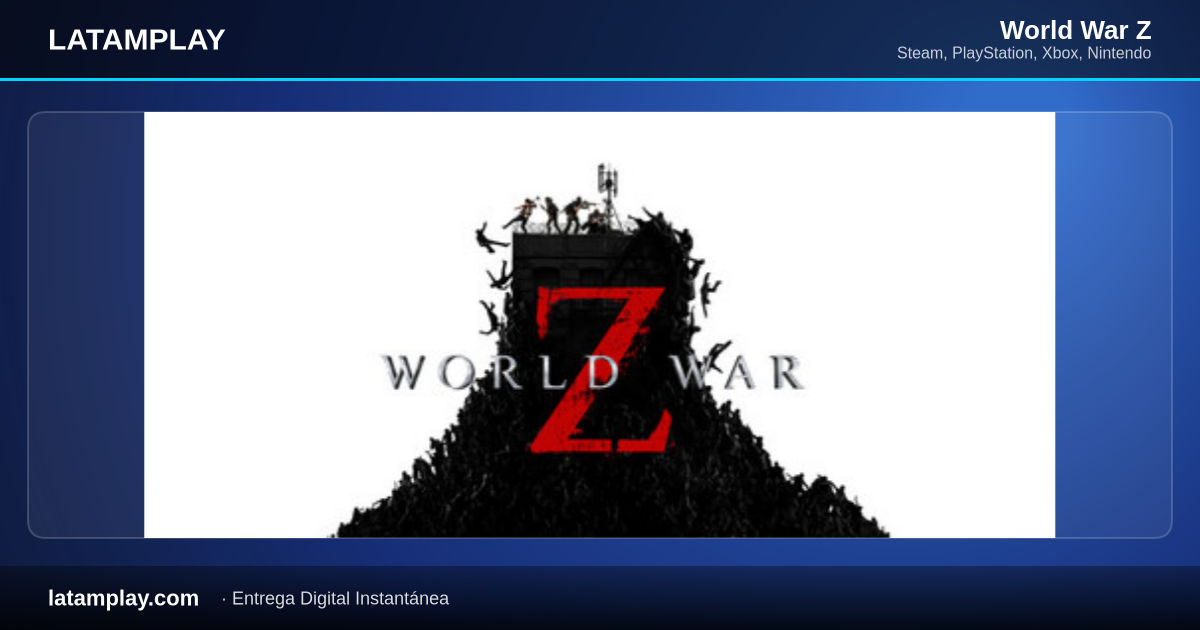Select the platforms text 'Steam, PlayStation, Xbox, Nintendo'
The image size is (1200, 630).
click(1024, 53)
